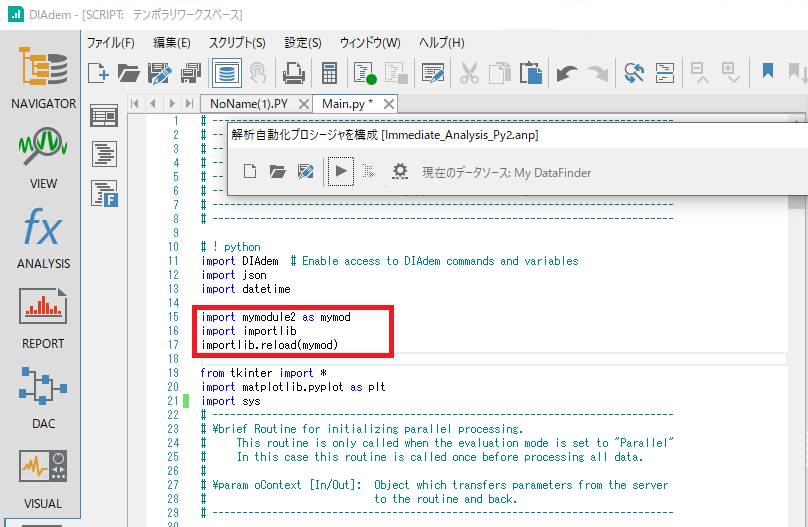Save the current script
808x527 pixels.
160,73
